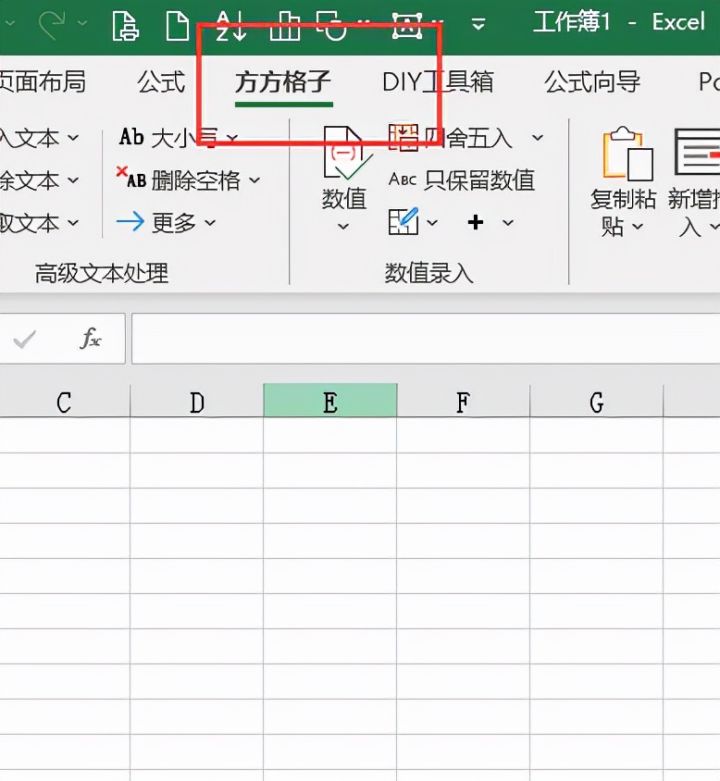Click the 数值 document checkmark icon
Screen dimensions: 720x781
(346, 153)
